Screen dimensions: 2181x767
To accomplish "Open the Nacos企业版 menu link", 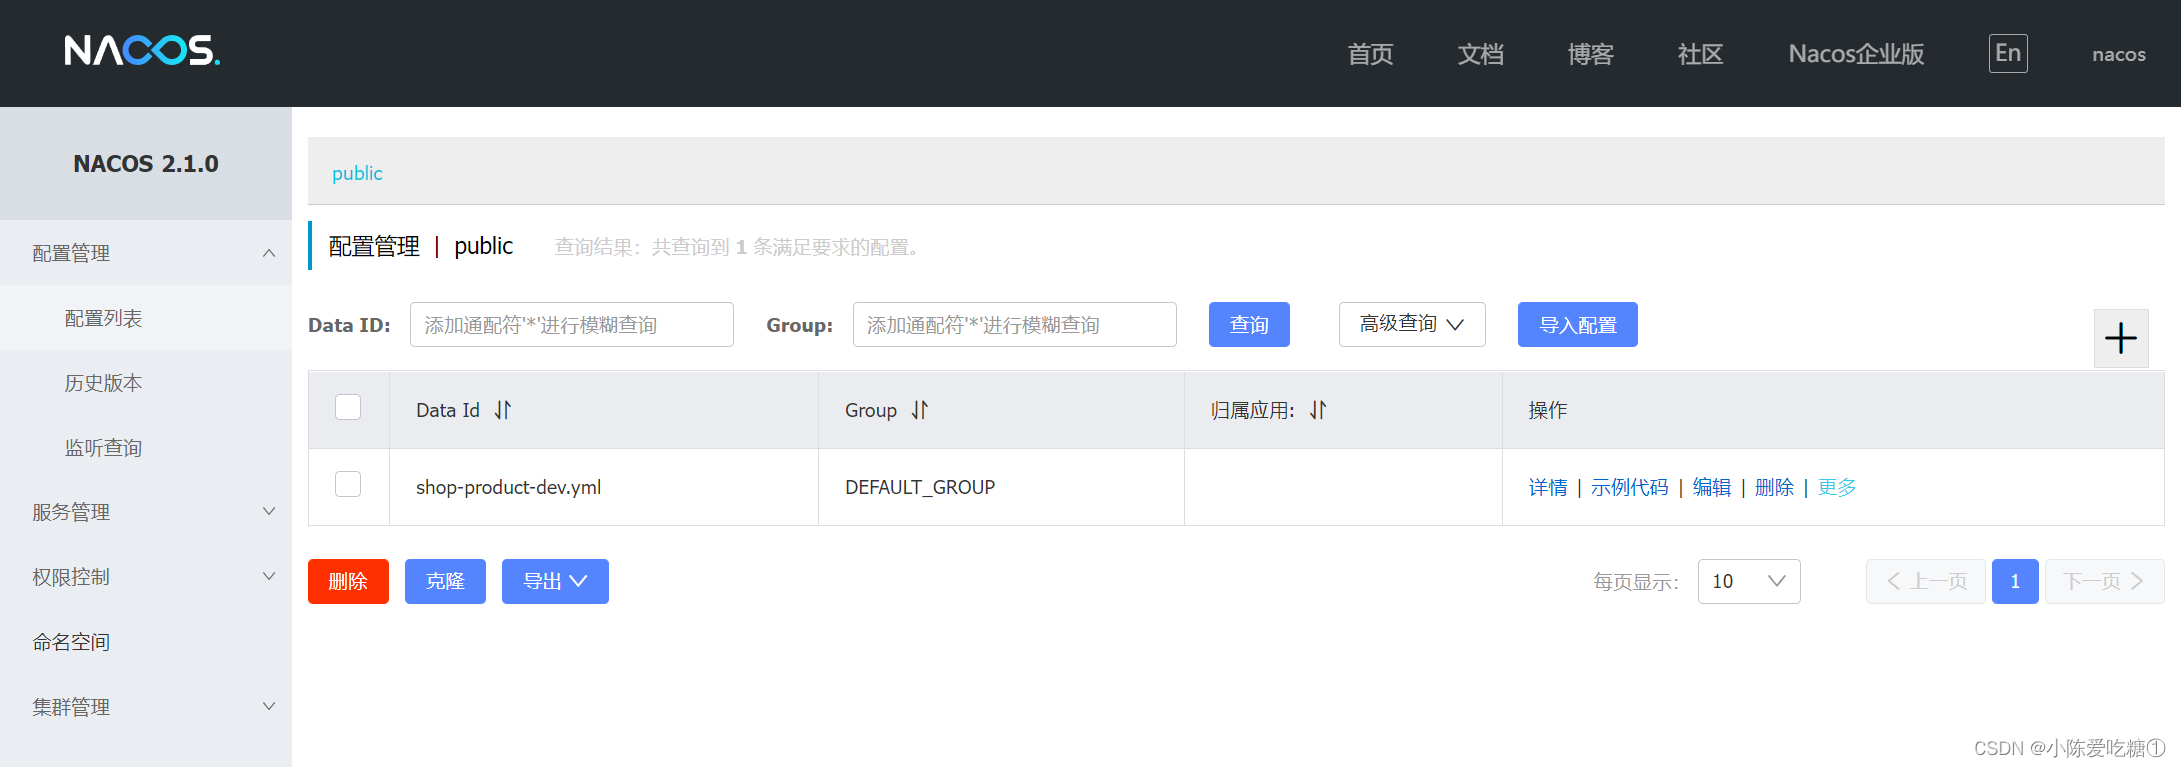I will (1856, 54).
